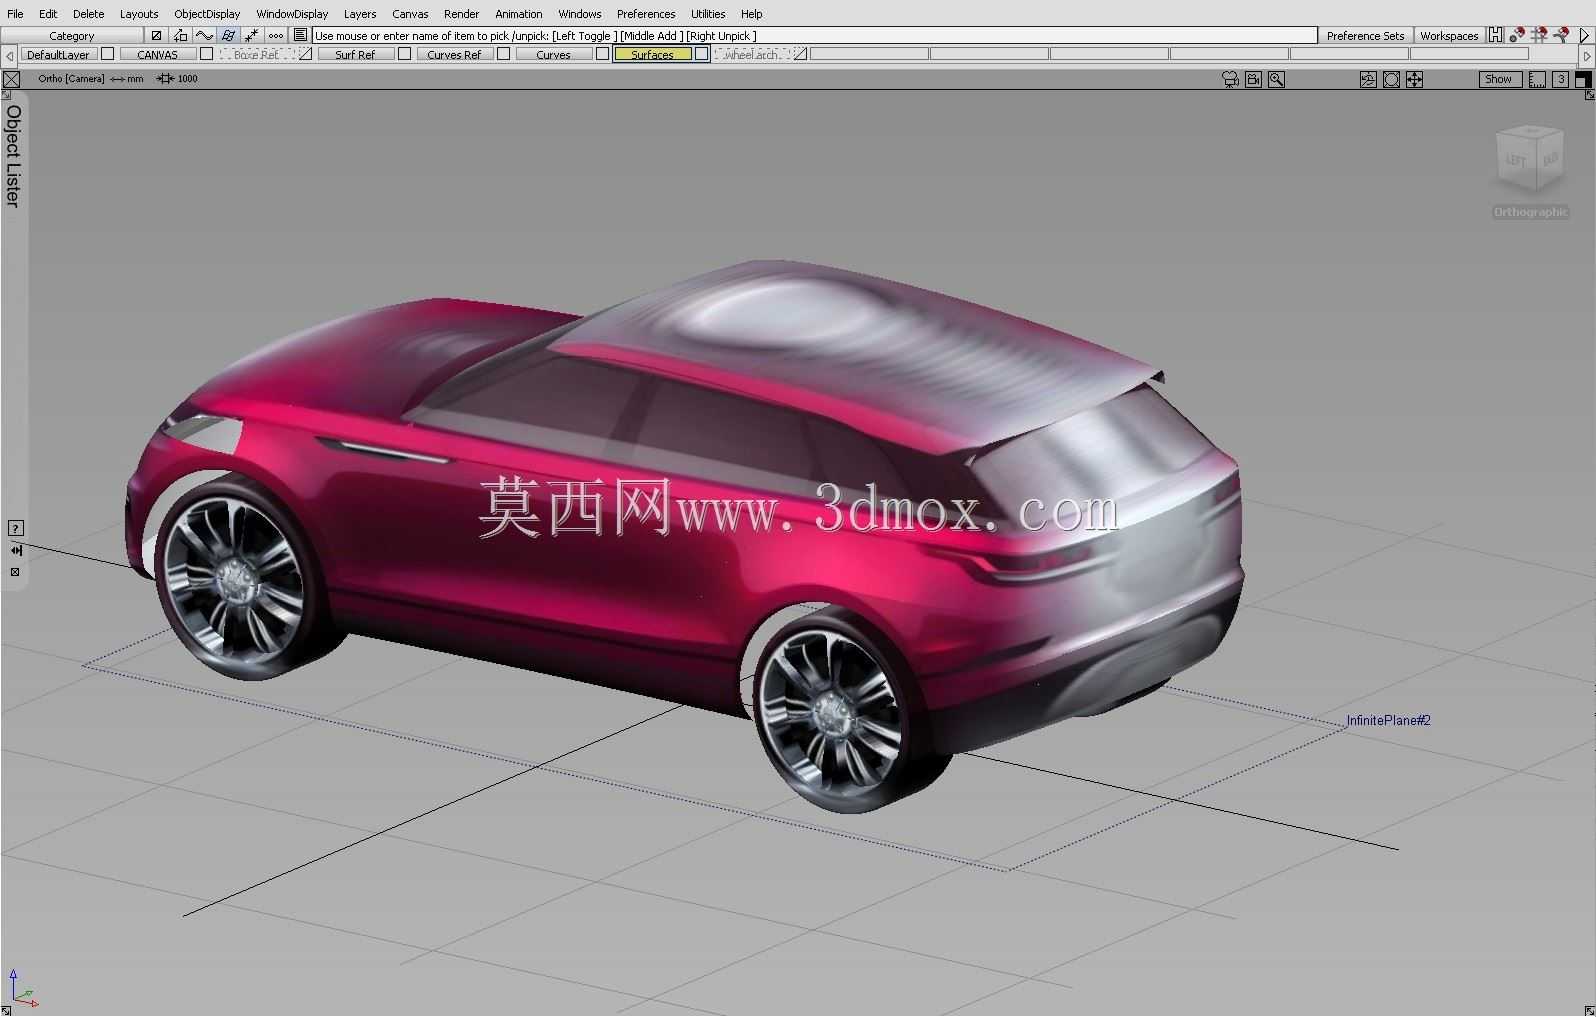The height and width of the screenshot is (1017, 1596).
Task: Click the film camera view icon
Action: [1231, 79]
